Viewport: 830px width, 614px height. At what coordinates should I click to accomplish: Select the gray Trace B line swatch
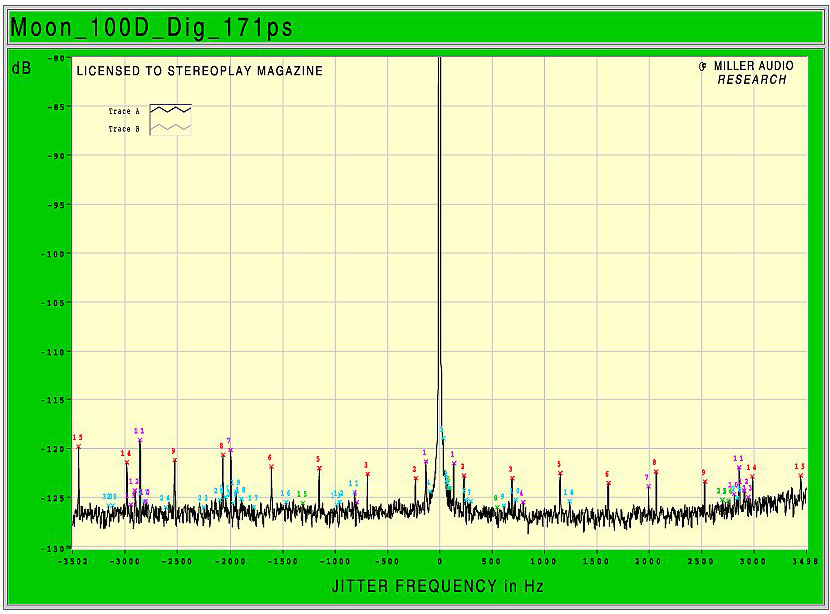coord(170,128)
